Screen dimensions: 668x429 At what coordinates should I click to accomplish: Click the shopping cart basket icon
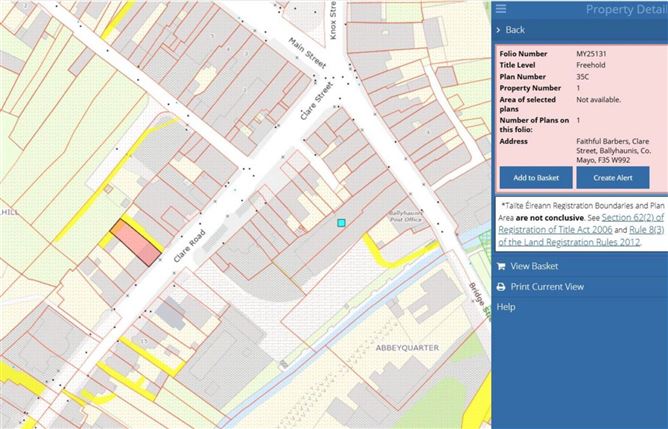[501, 266]
